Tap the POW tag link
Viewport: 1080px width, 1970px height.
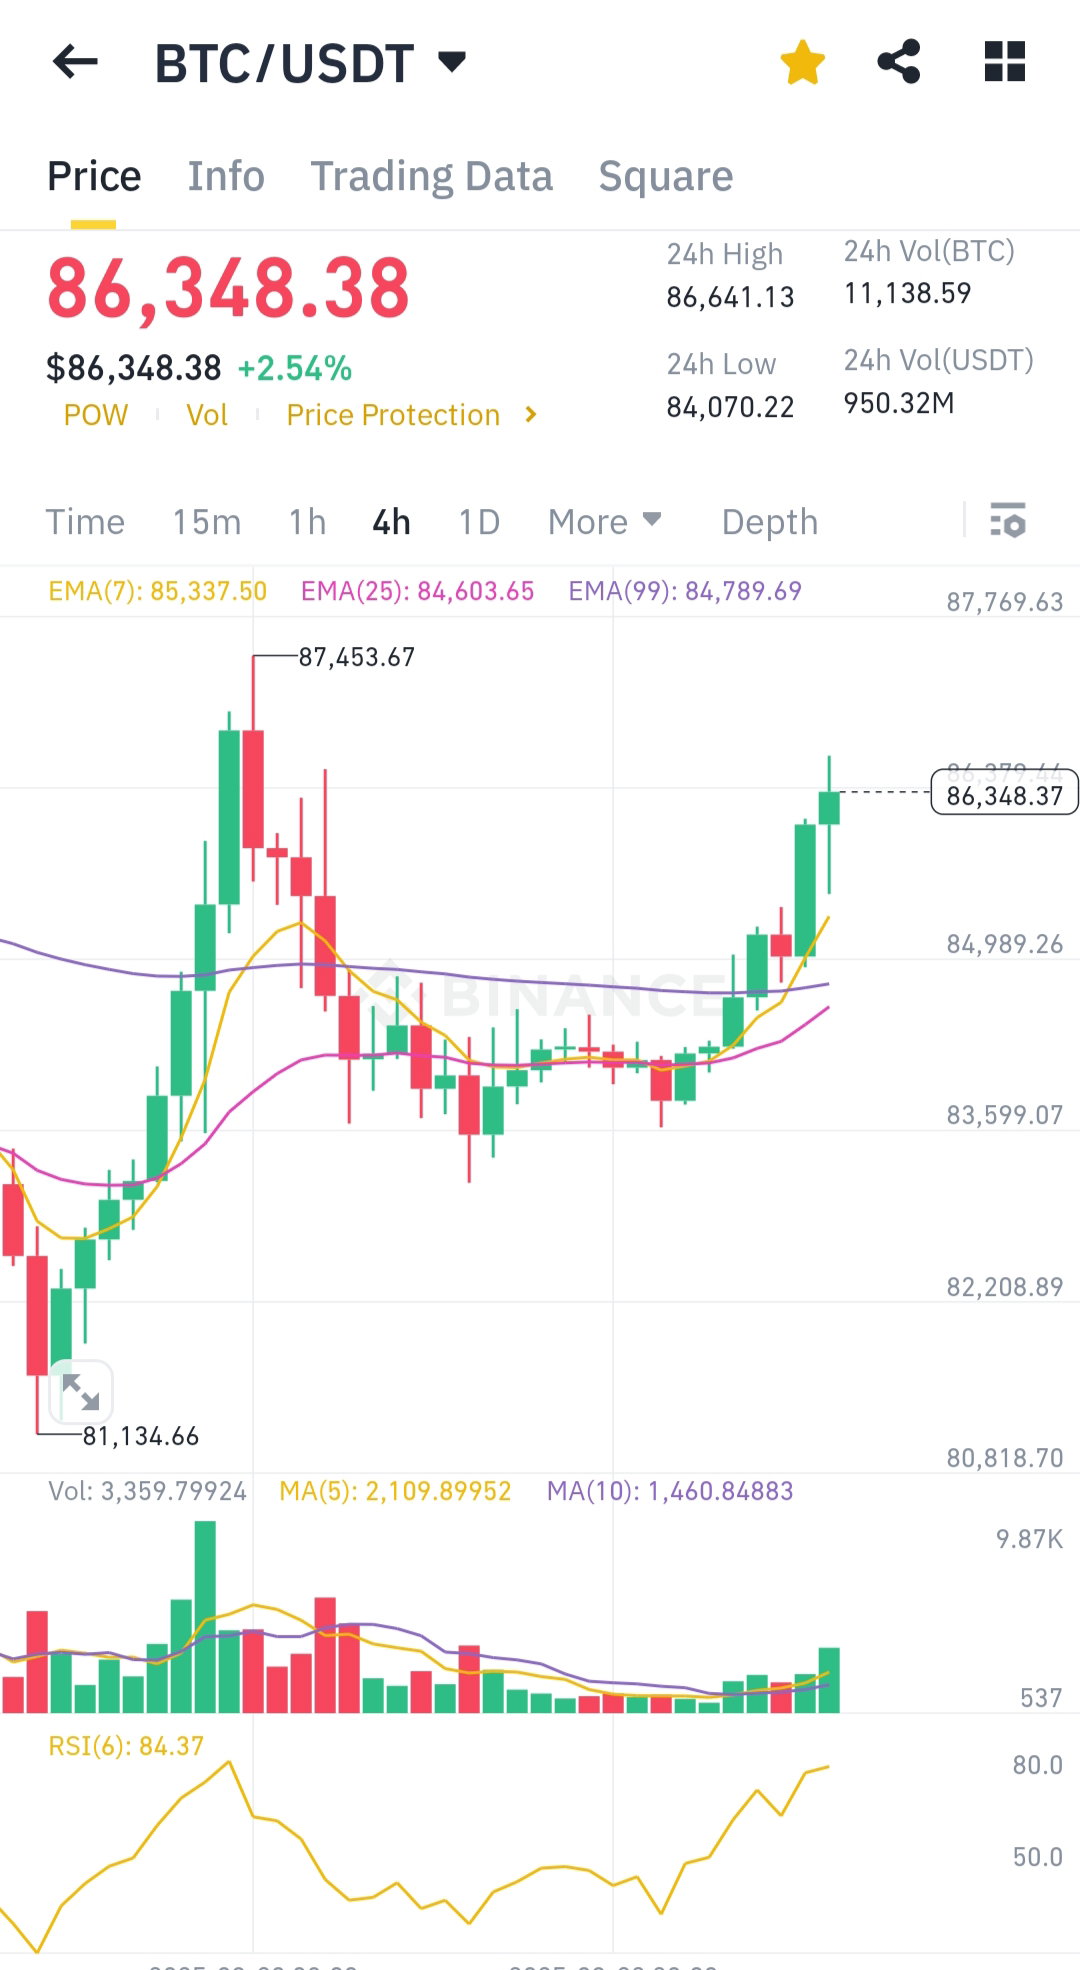point(96,415)
